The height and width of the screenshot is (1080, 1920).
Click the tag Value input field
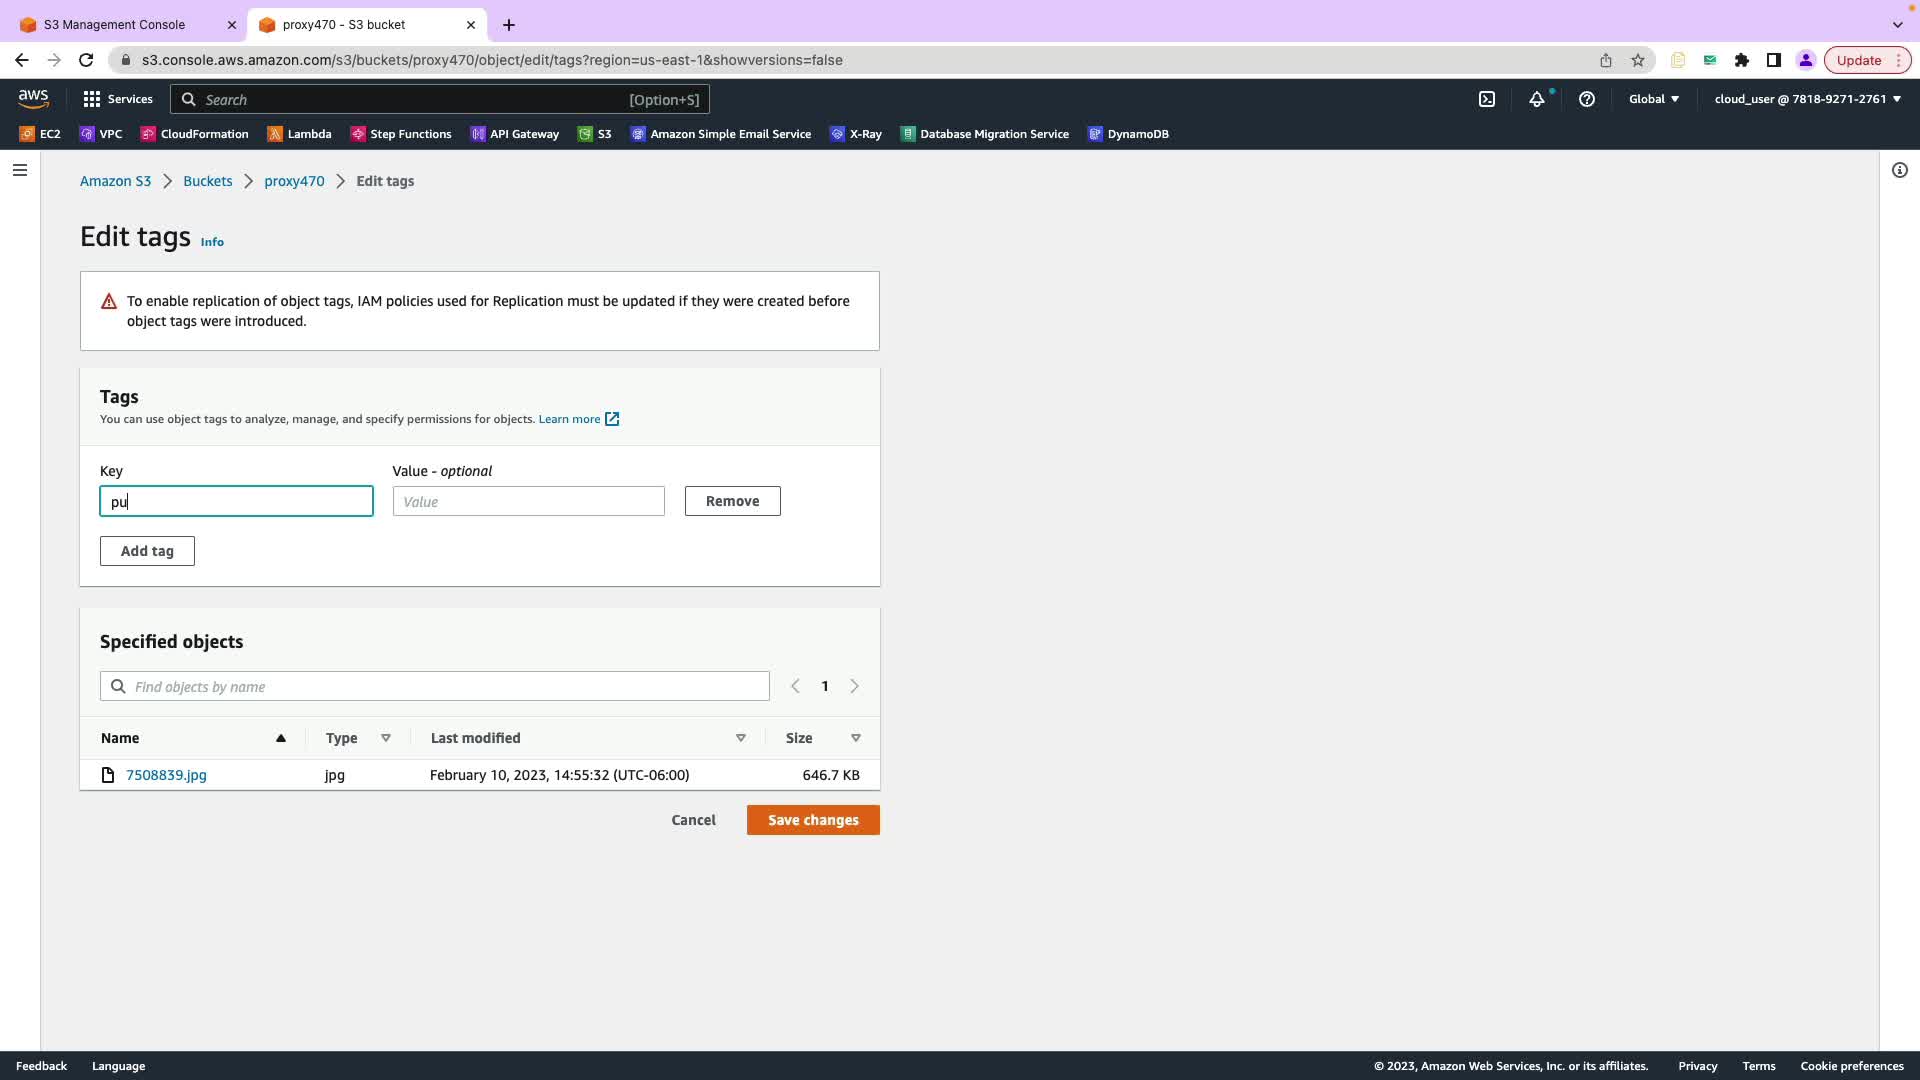[x=528, y=501]
